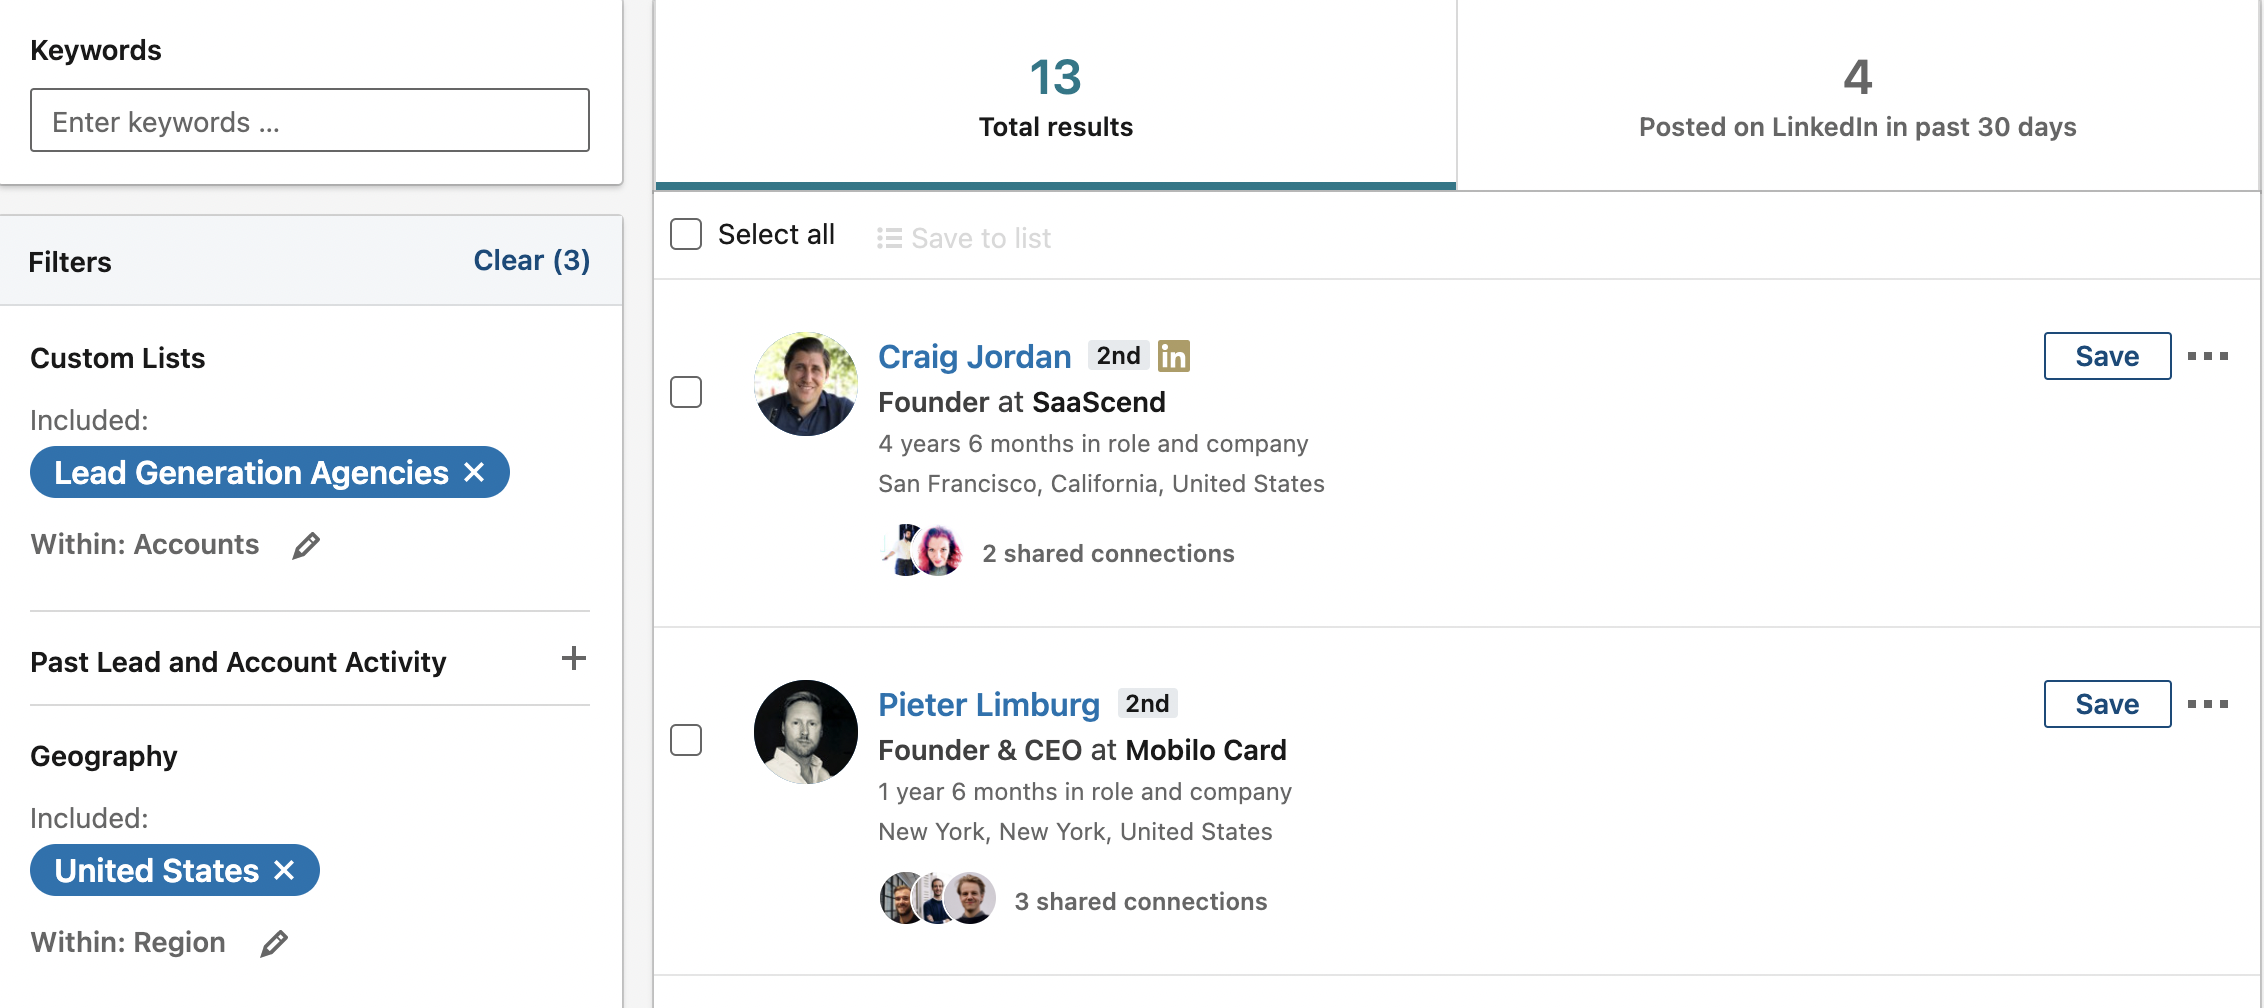Switch to the Total results tab
The image size is (2264, 1008).
pos(1056,95)
